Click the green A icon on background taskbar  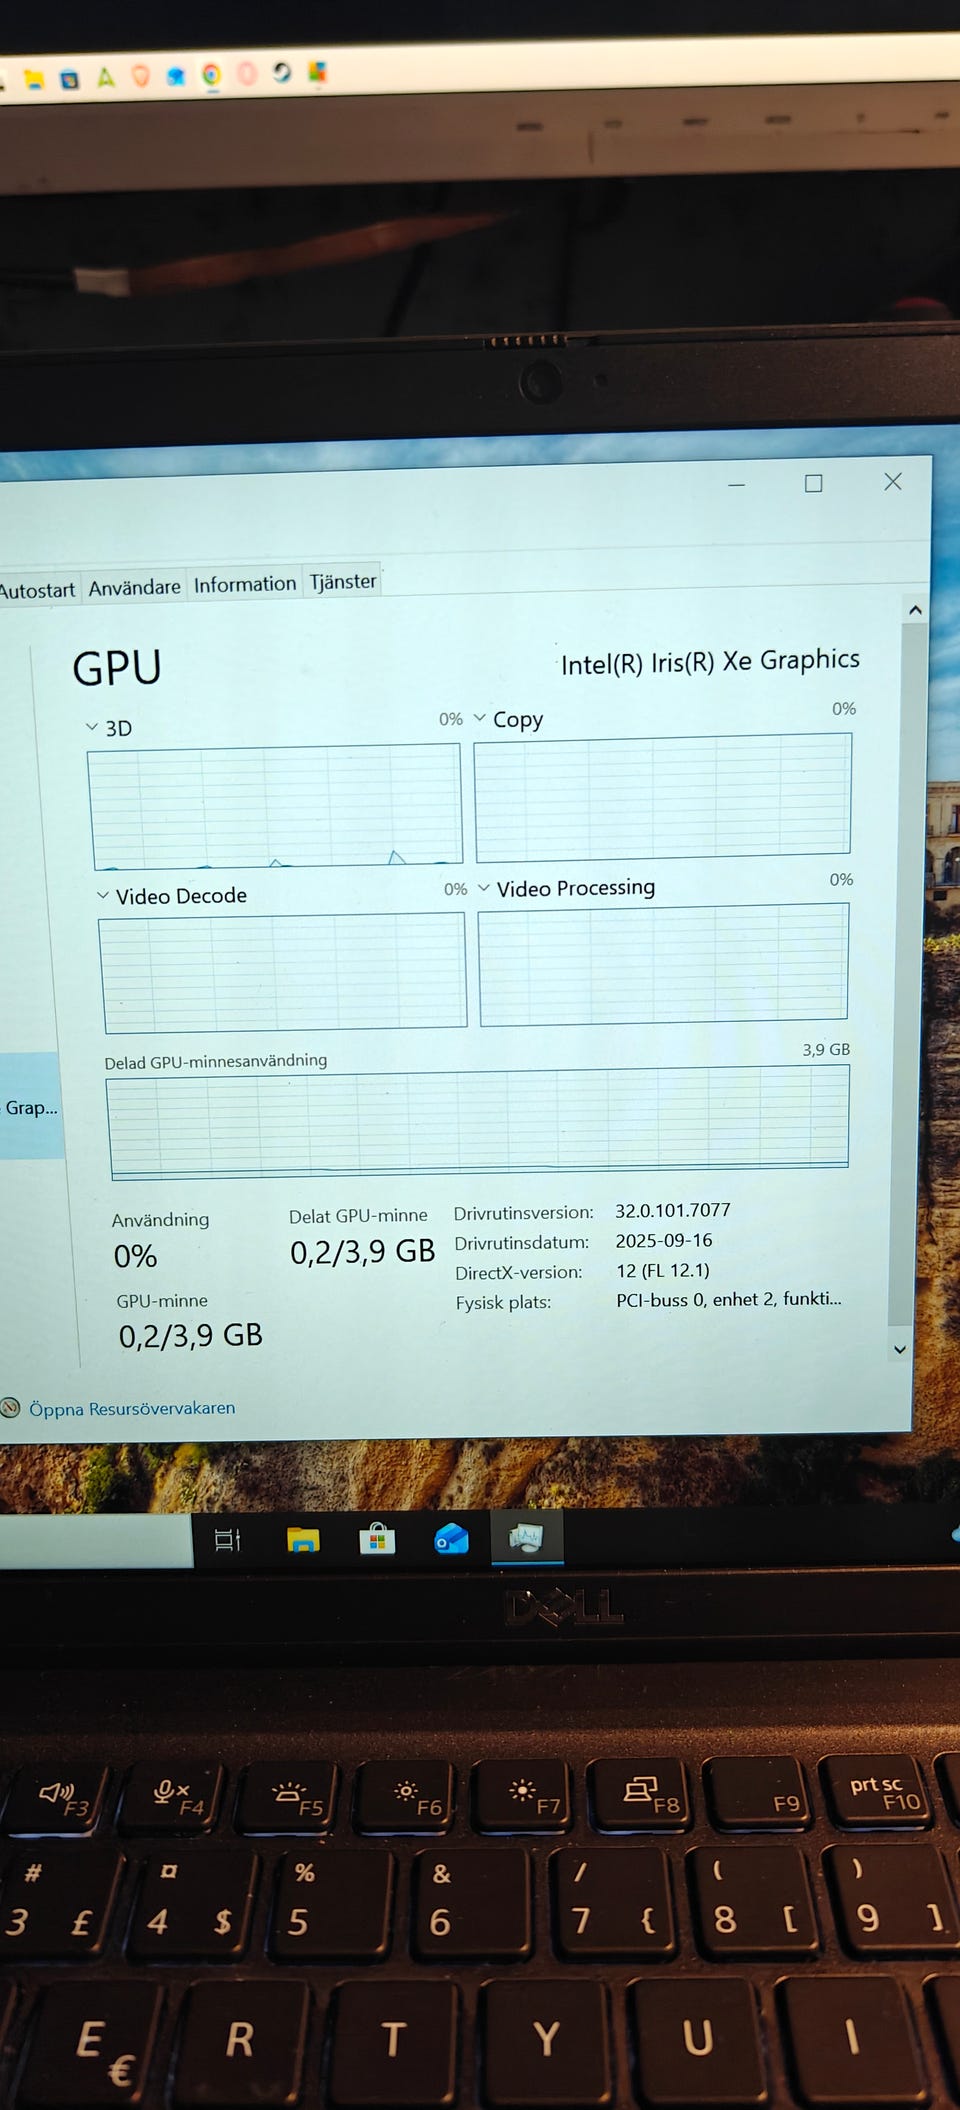[105, 77]
